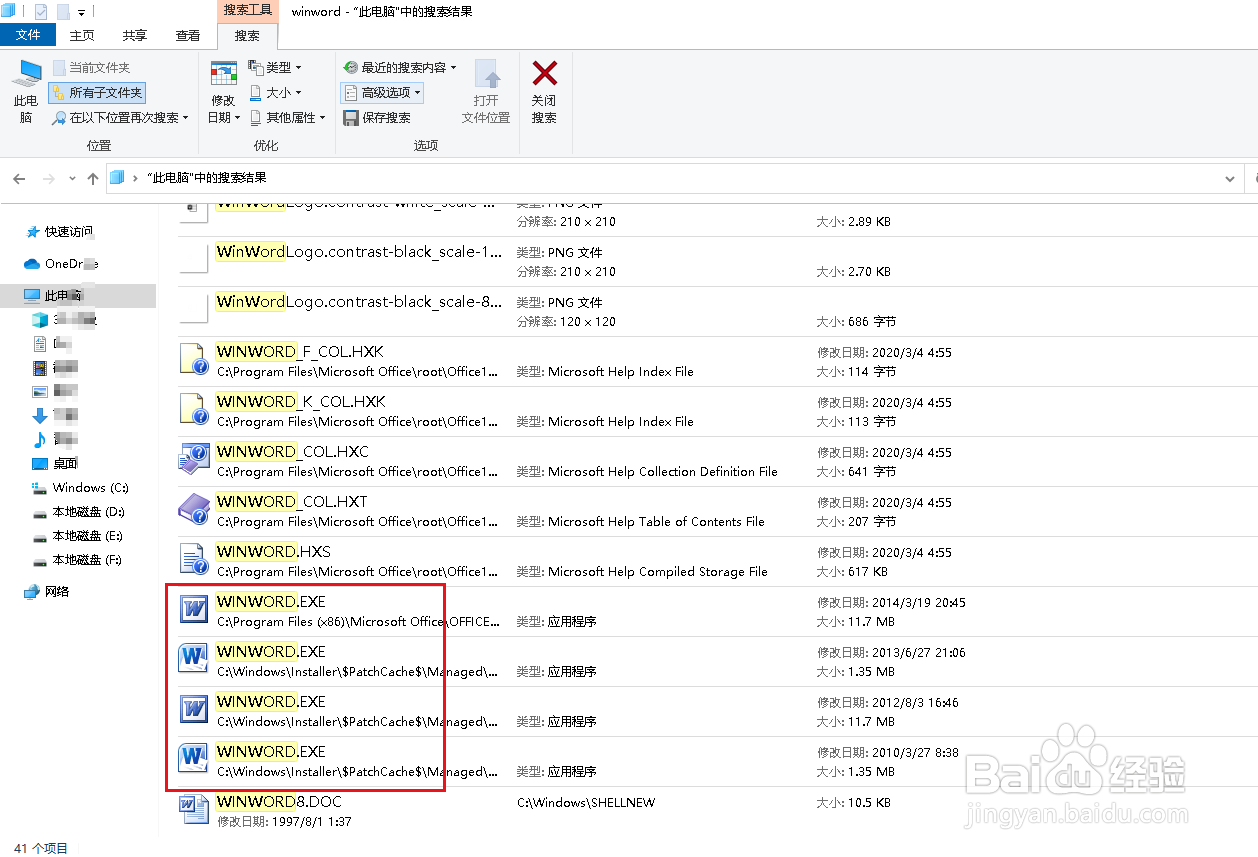Click the quick access toolbar customize arrow
The height and width of the screenshot is (857, 1258).
pos(82,12)
